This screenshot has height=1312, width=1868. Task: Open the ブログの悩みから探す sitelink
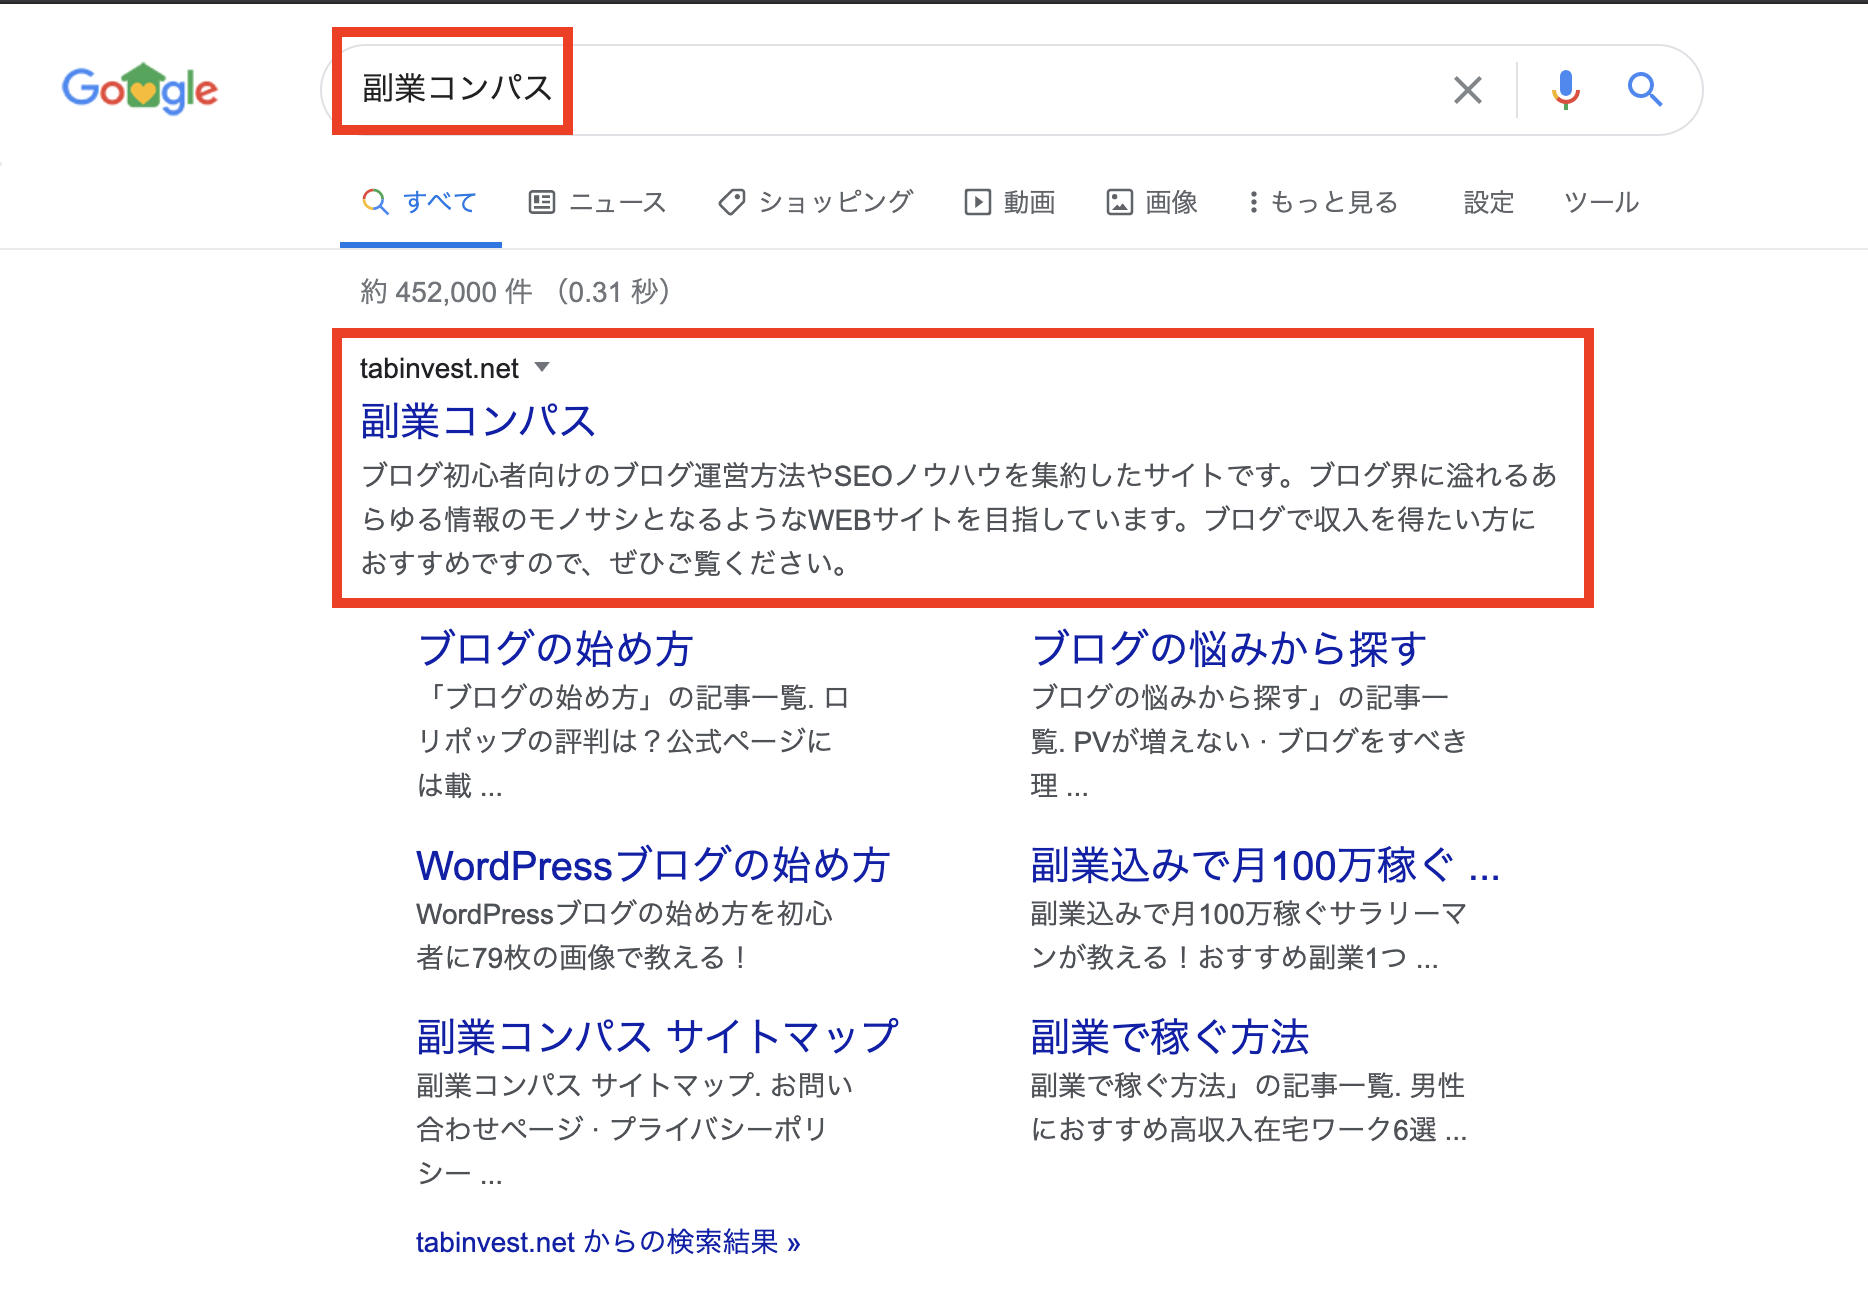point(1229,648)
